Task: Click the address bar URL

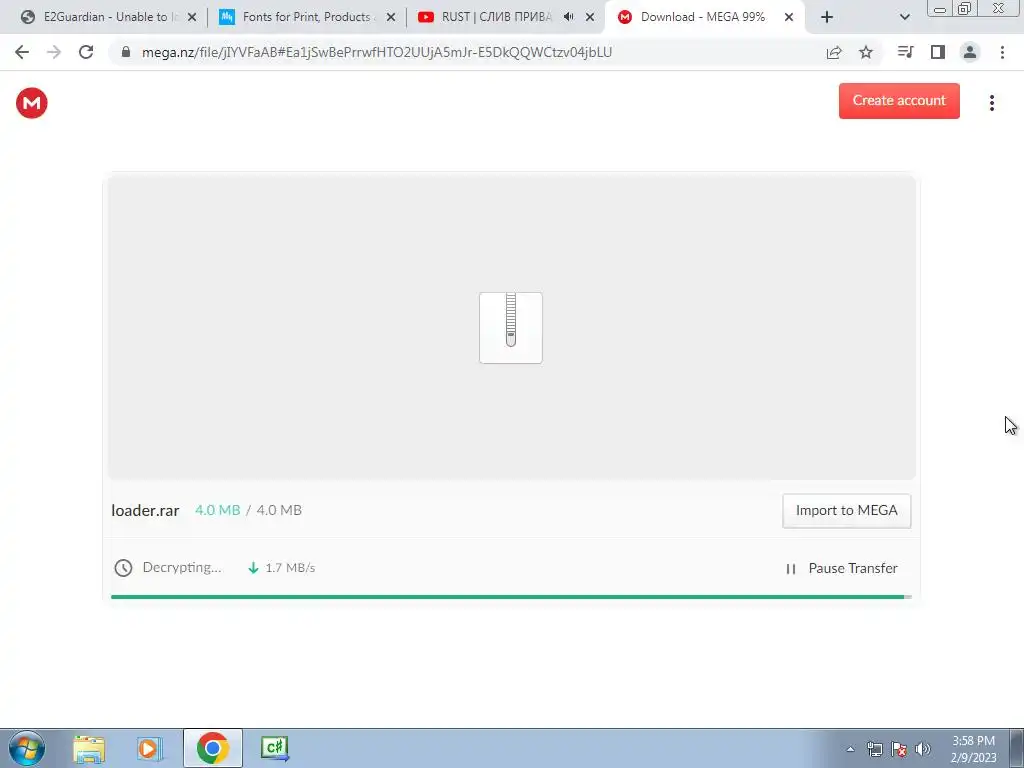Action: [x=377, y=52]
